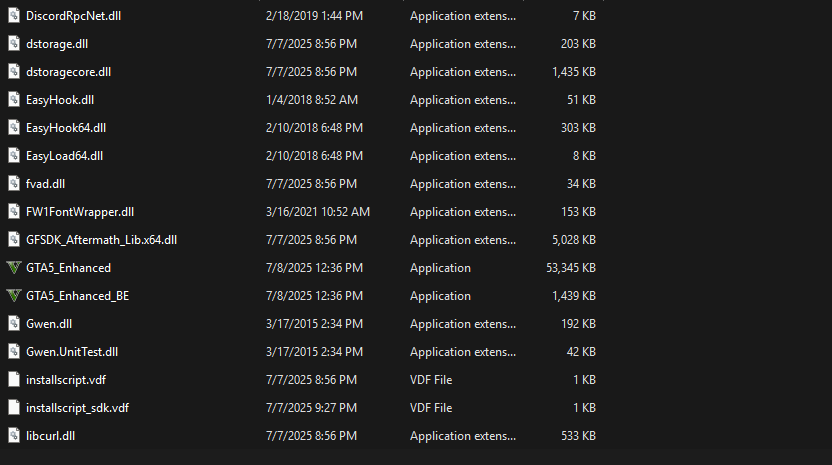Select the fvad.dll file name
832x465 pixels.
(x=46, y=184)
